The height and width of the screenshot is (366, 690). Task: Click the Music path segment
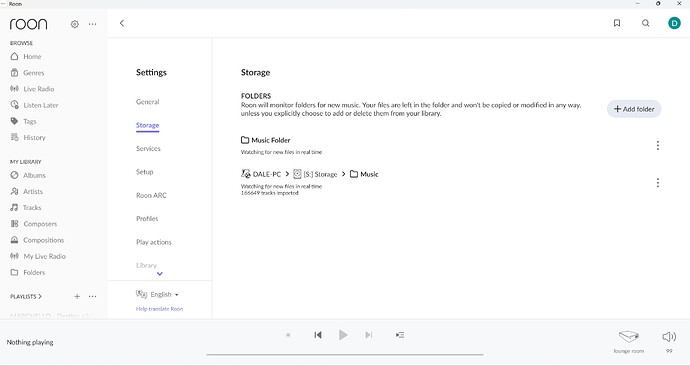pyautogui.click(x=364, y=174)
